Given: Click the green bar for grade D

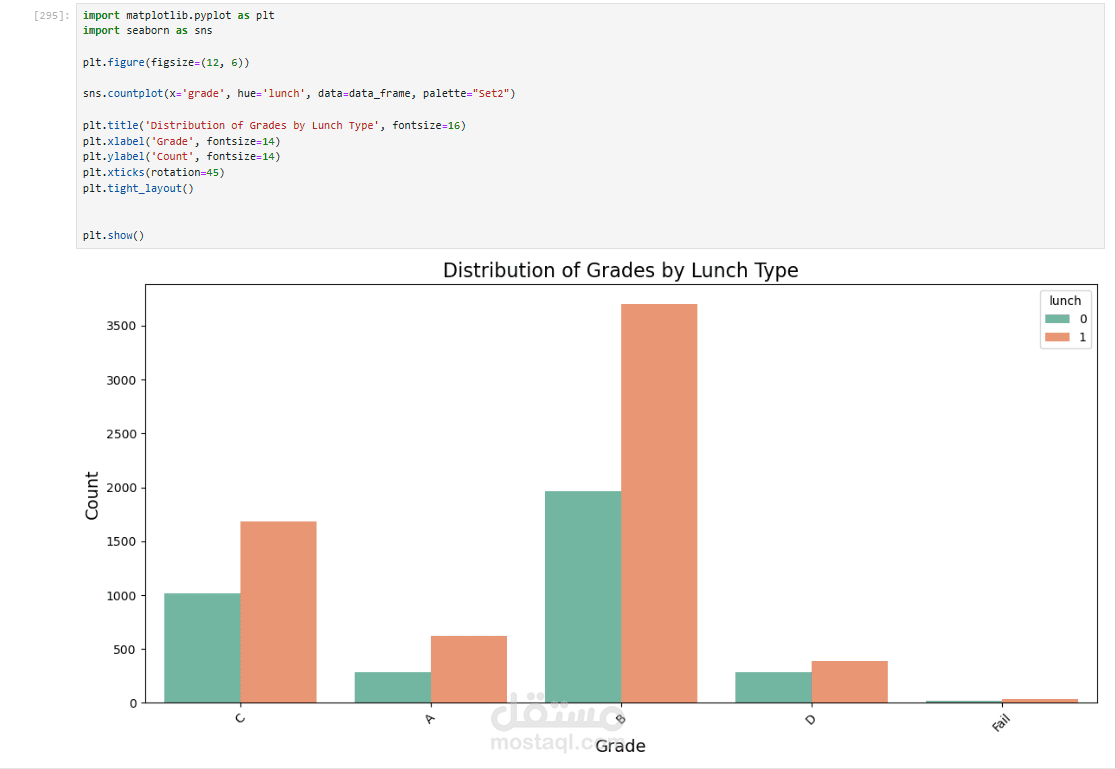Looking at the screenshot, I should [773, 687].
